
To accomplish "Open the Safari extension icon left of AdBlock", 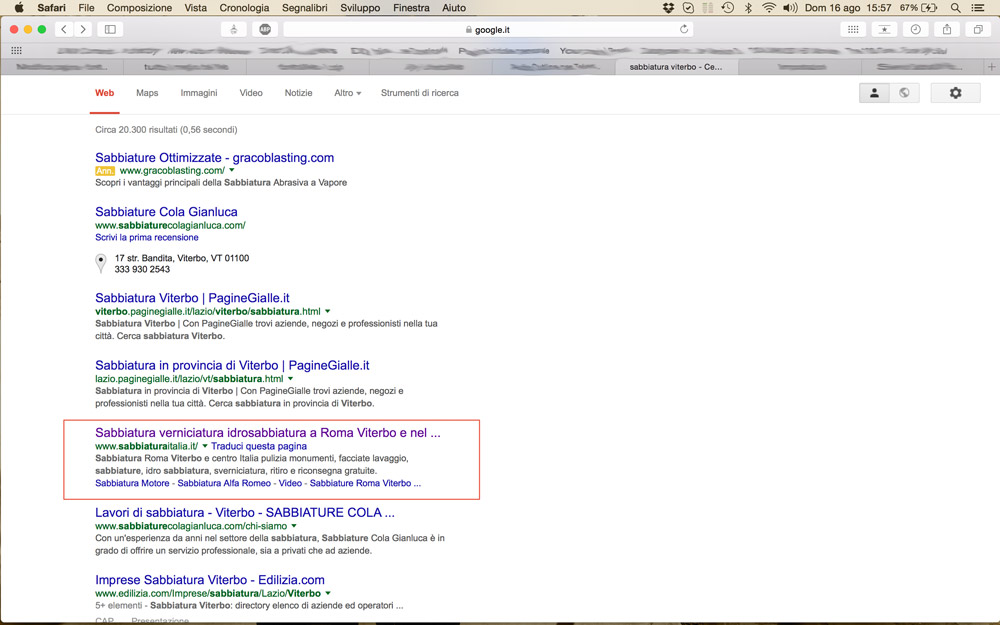I will click(233, 29).
